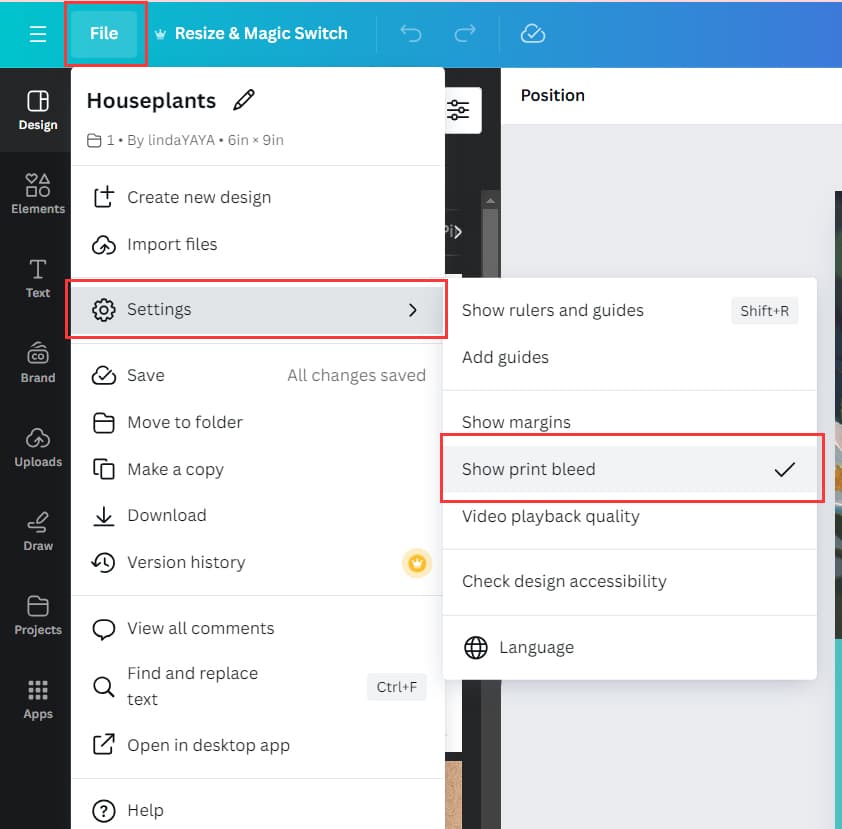Click the filter sliders icon
This screenshot has width=842, height=829.
458,110
